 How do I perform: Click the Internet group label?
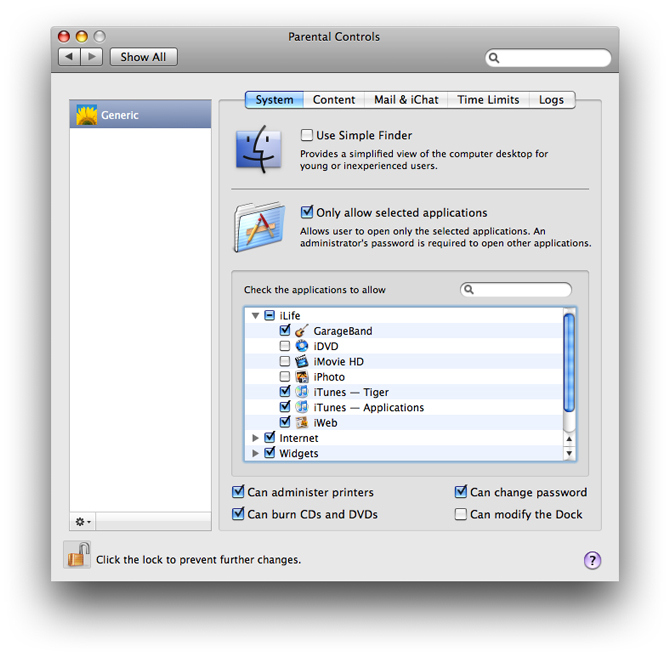299,438
